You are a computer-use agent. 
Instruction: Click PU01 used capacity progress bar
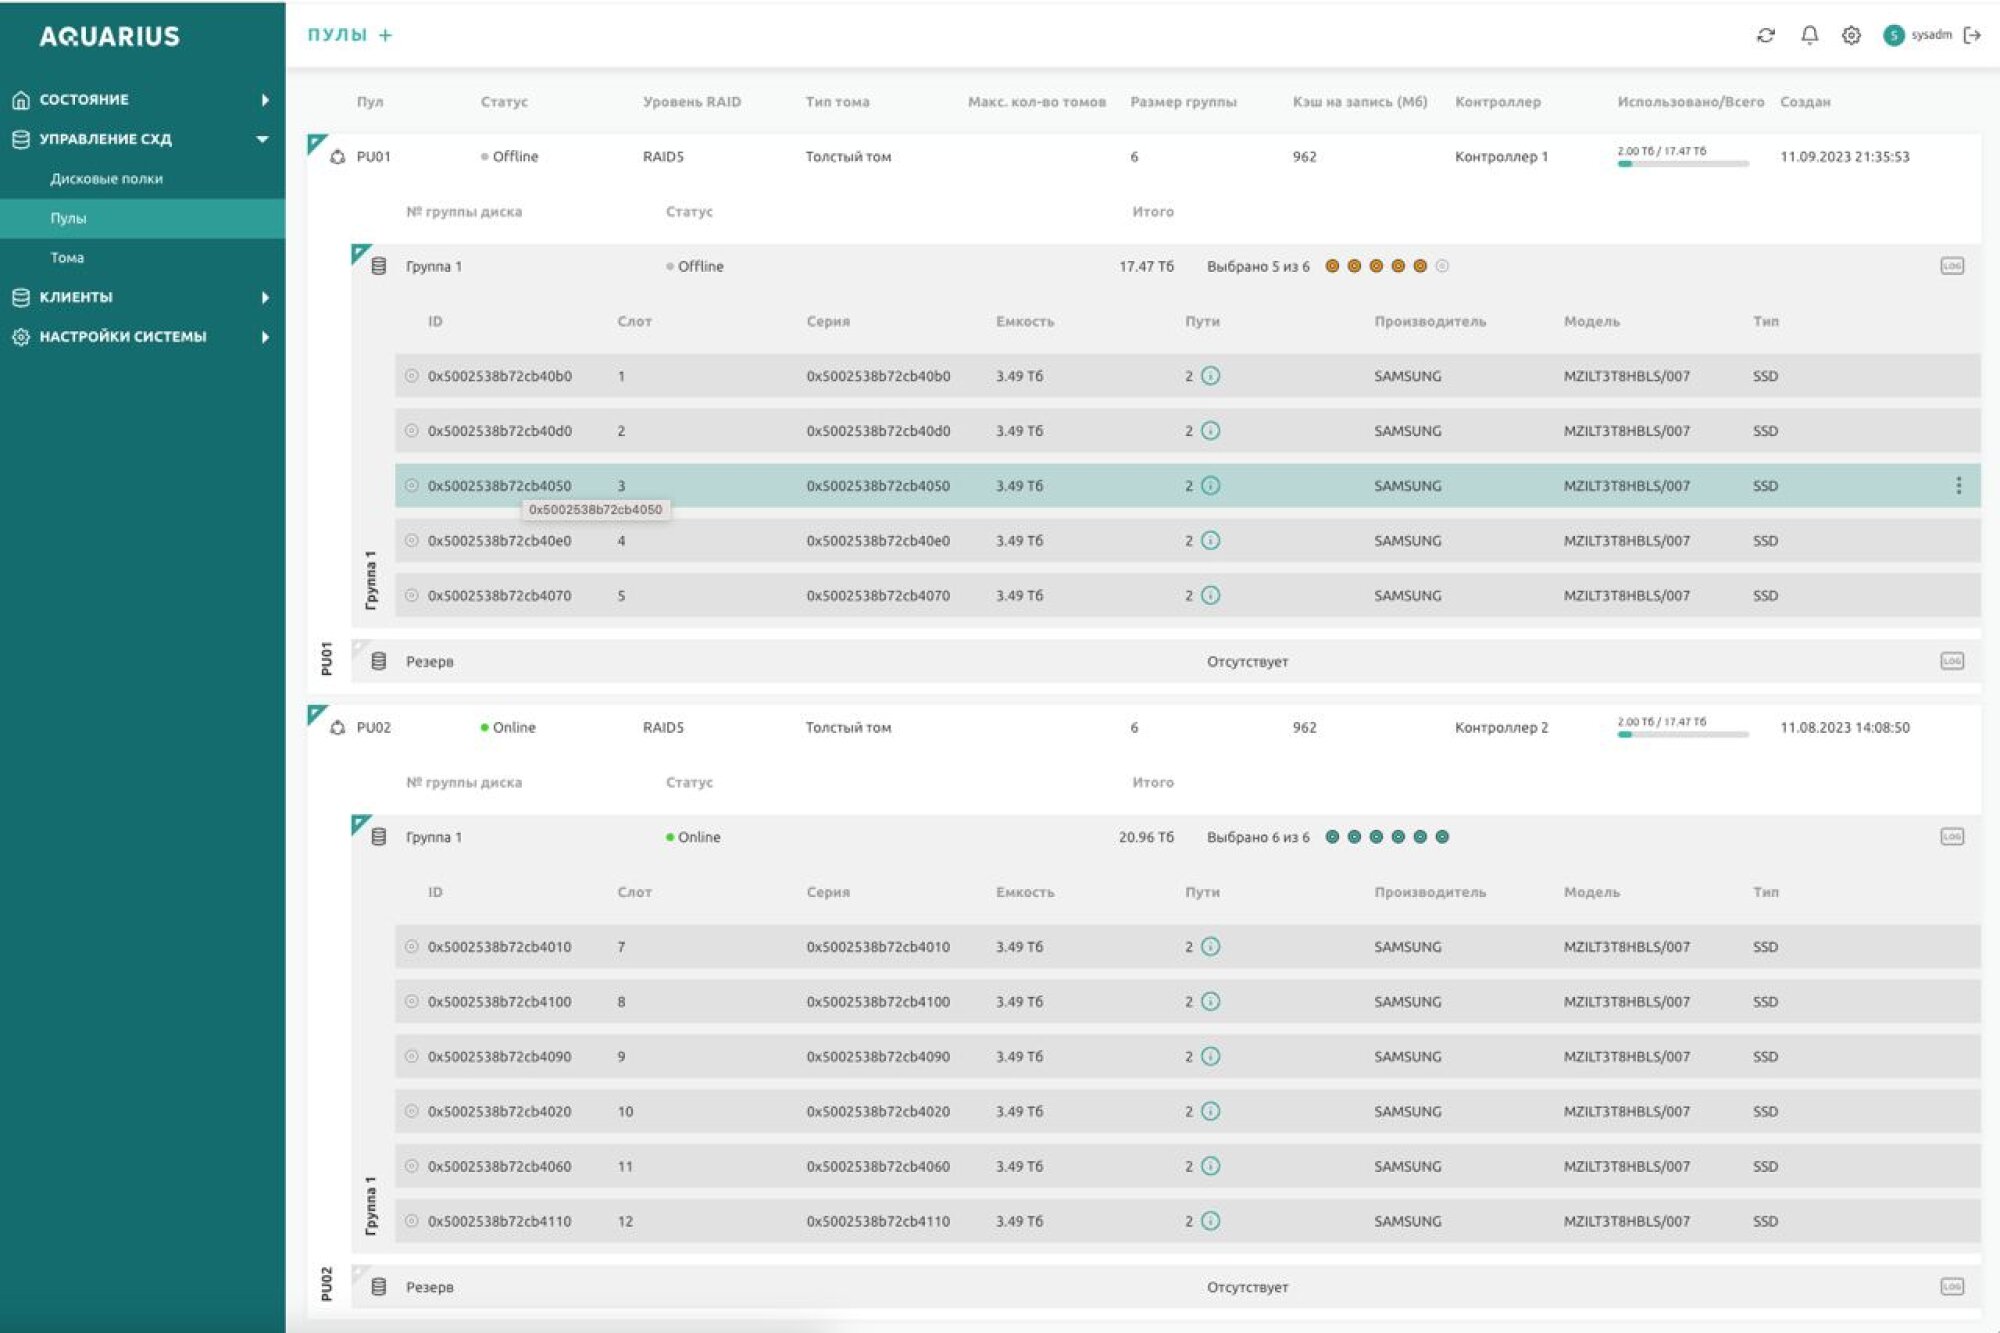click(1683, 163)
